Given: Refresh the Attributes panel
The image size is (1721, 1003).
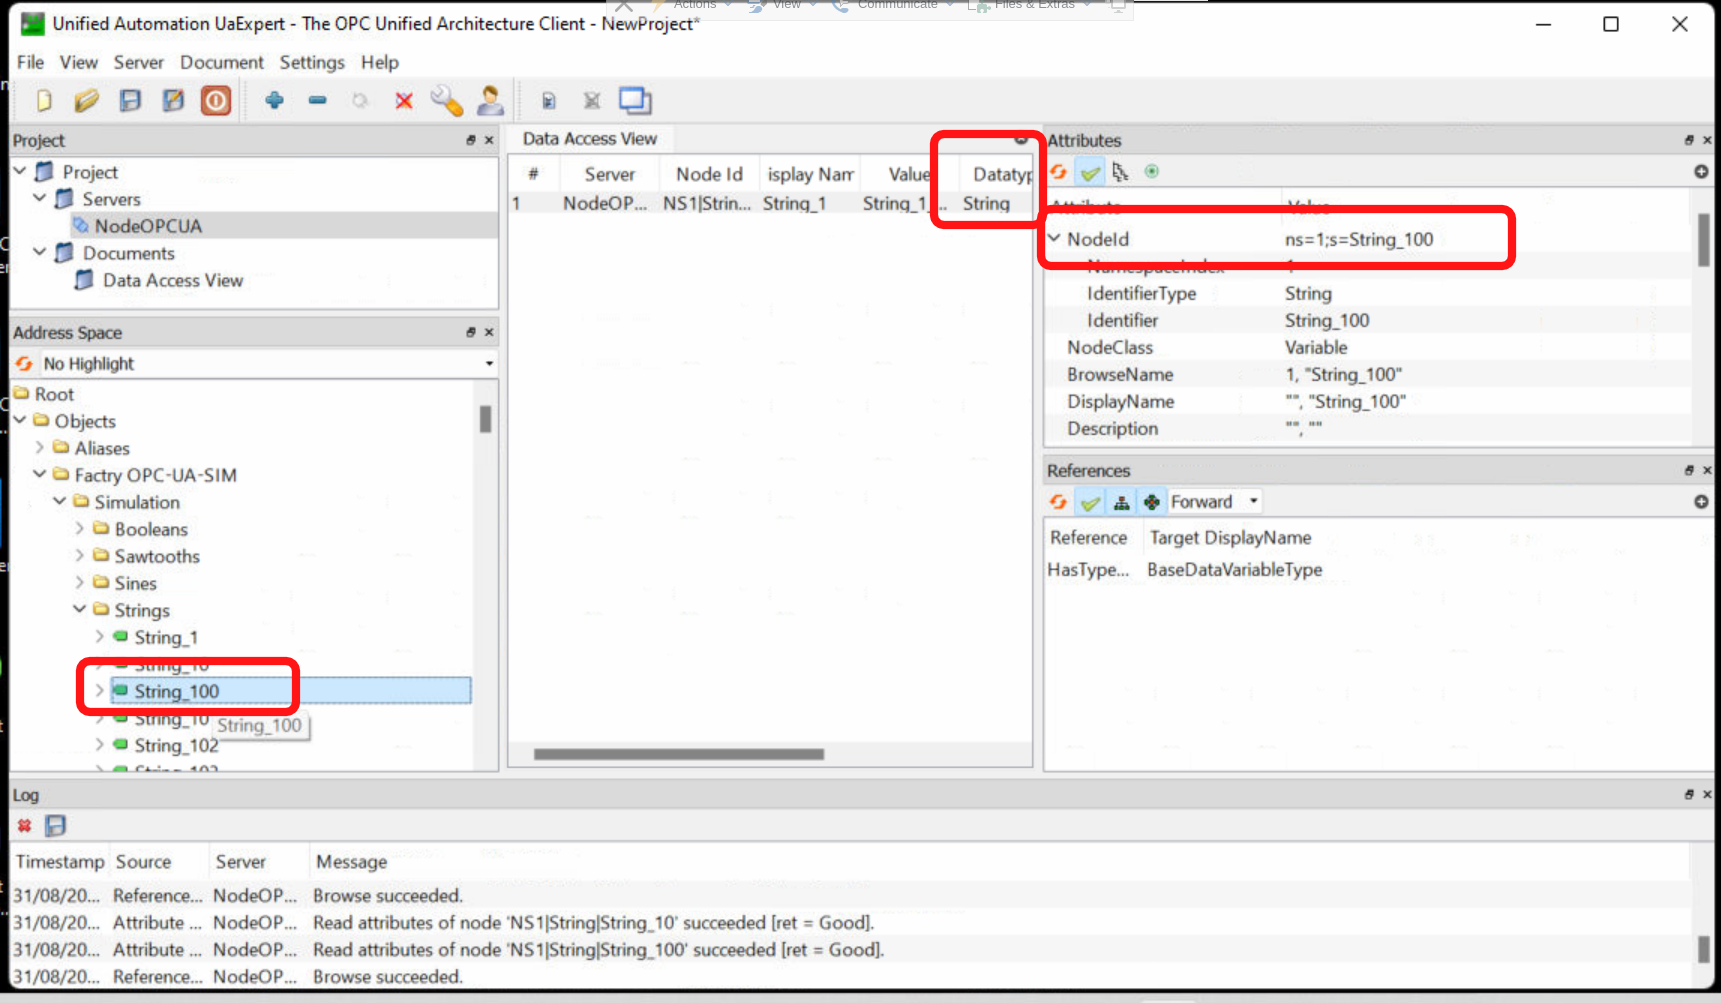Looking at the screenshot, I should tap(1058, 172).
